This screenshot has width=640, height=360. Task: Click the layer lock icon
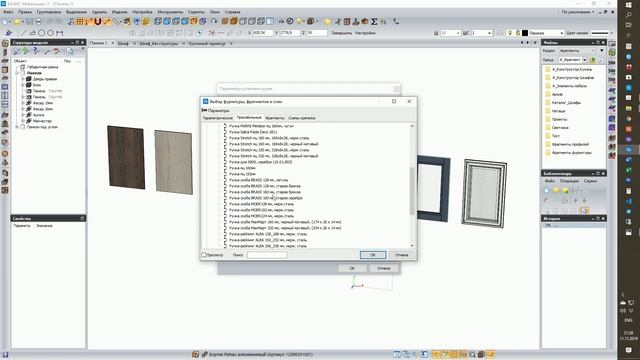[518, 33]
